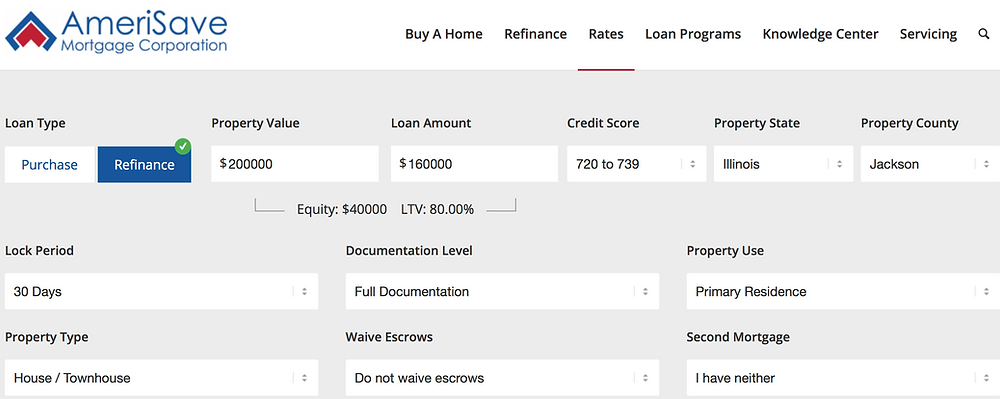1000x399 pixels.
Task: Click the Property County label
Action: pos(909,124)
